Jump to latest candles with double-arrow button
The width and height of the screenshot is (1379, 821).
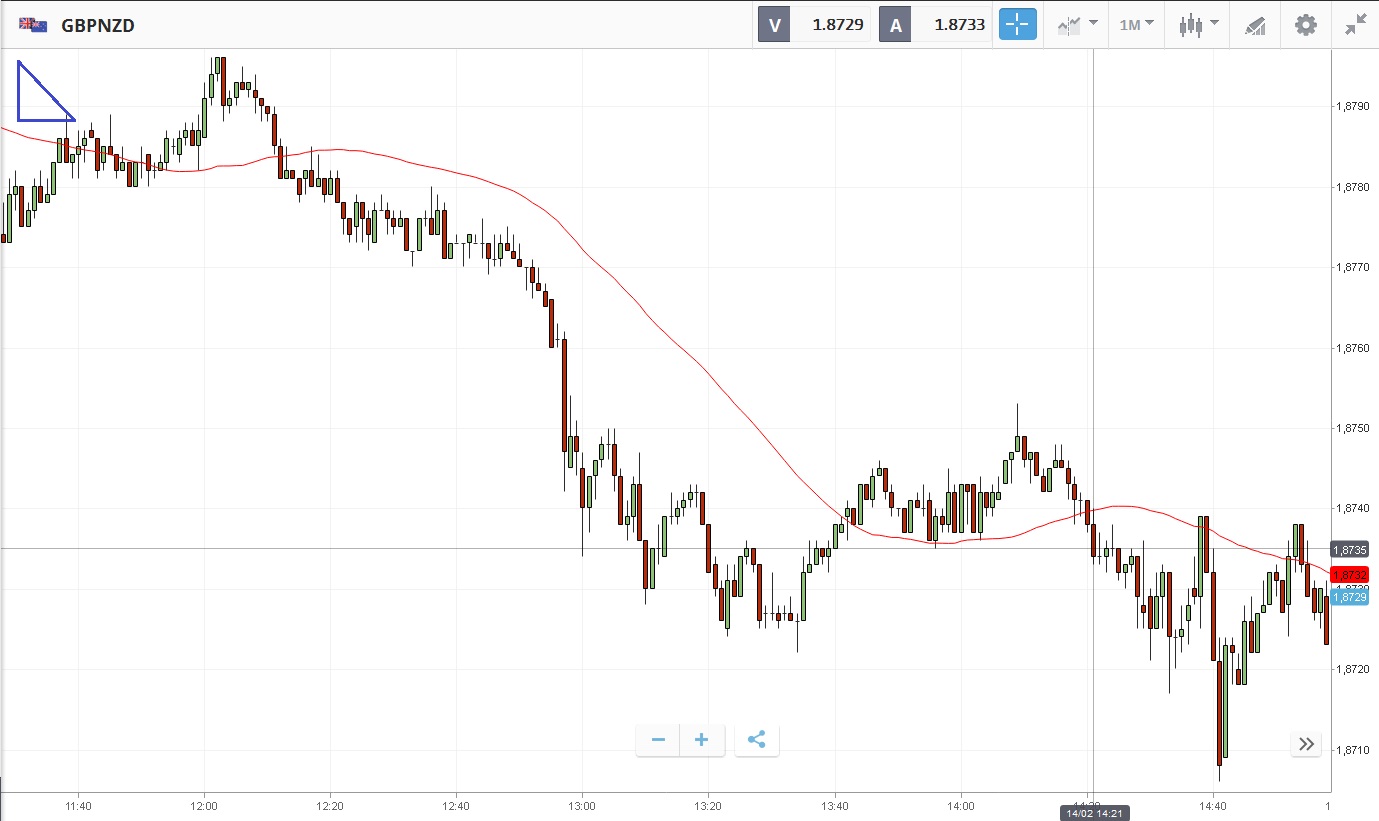pos(1306,744)
